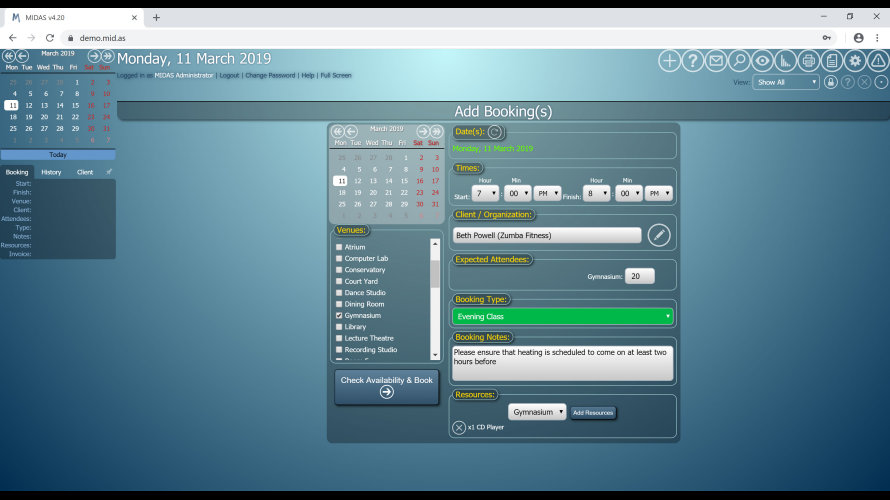Reload the page in the browser
This screenshot has width=890, height=500.
pyautogui.click(x=50, y=38)
